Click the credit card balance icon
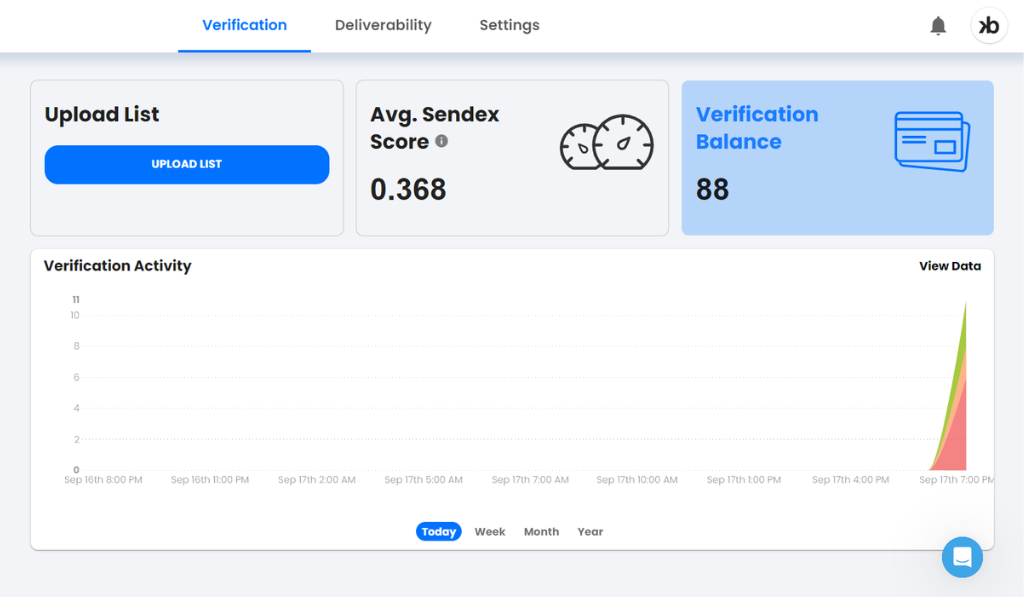Viewport: 1024px width, 597px height. [x=932, y=141]
